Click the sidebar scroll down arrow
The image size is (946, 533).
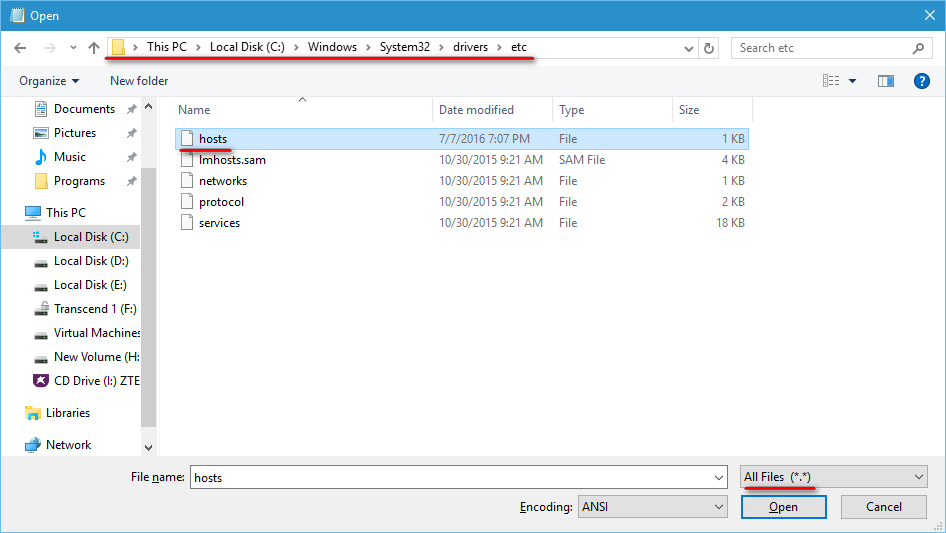tap(148, 448)
